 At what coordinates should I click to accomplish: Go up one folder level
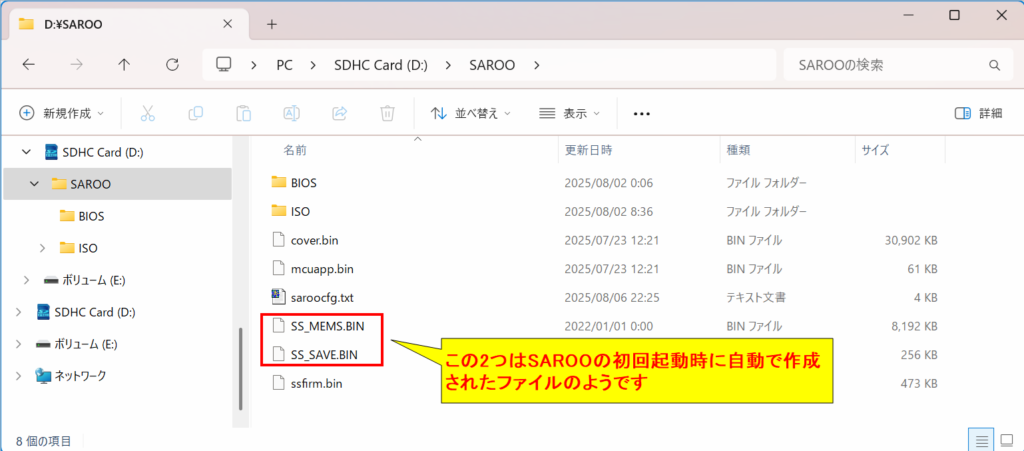[124, 65]
